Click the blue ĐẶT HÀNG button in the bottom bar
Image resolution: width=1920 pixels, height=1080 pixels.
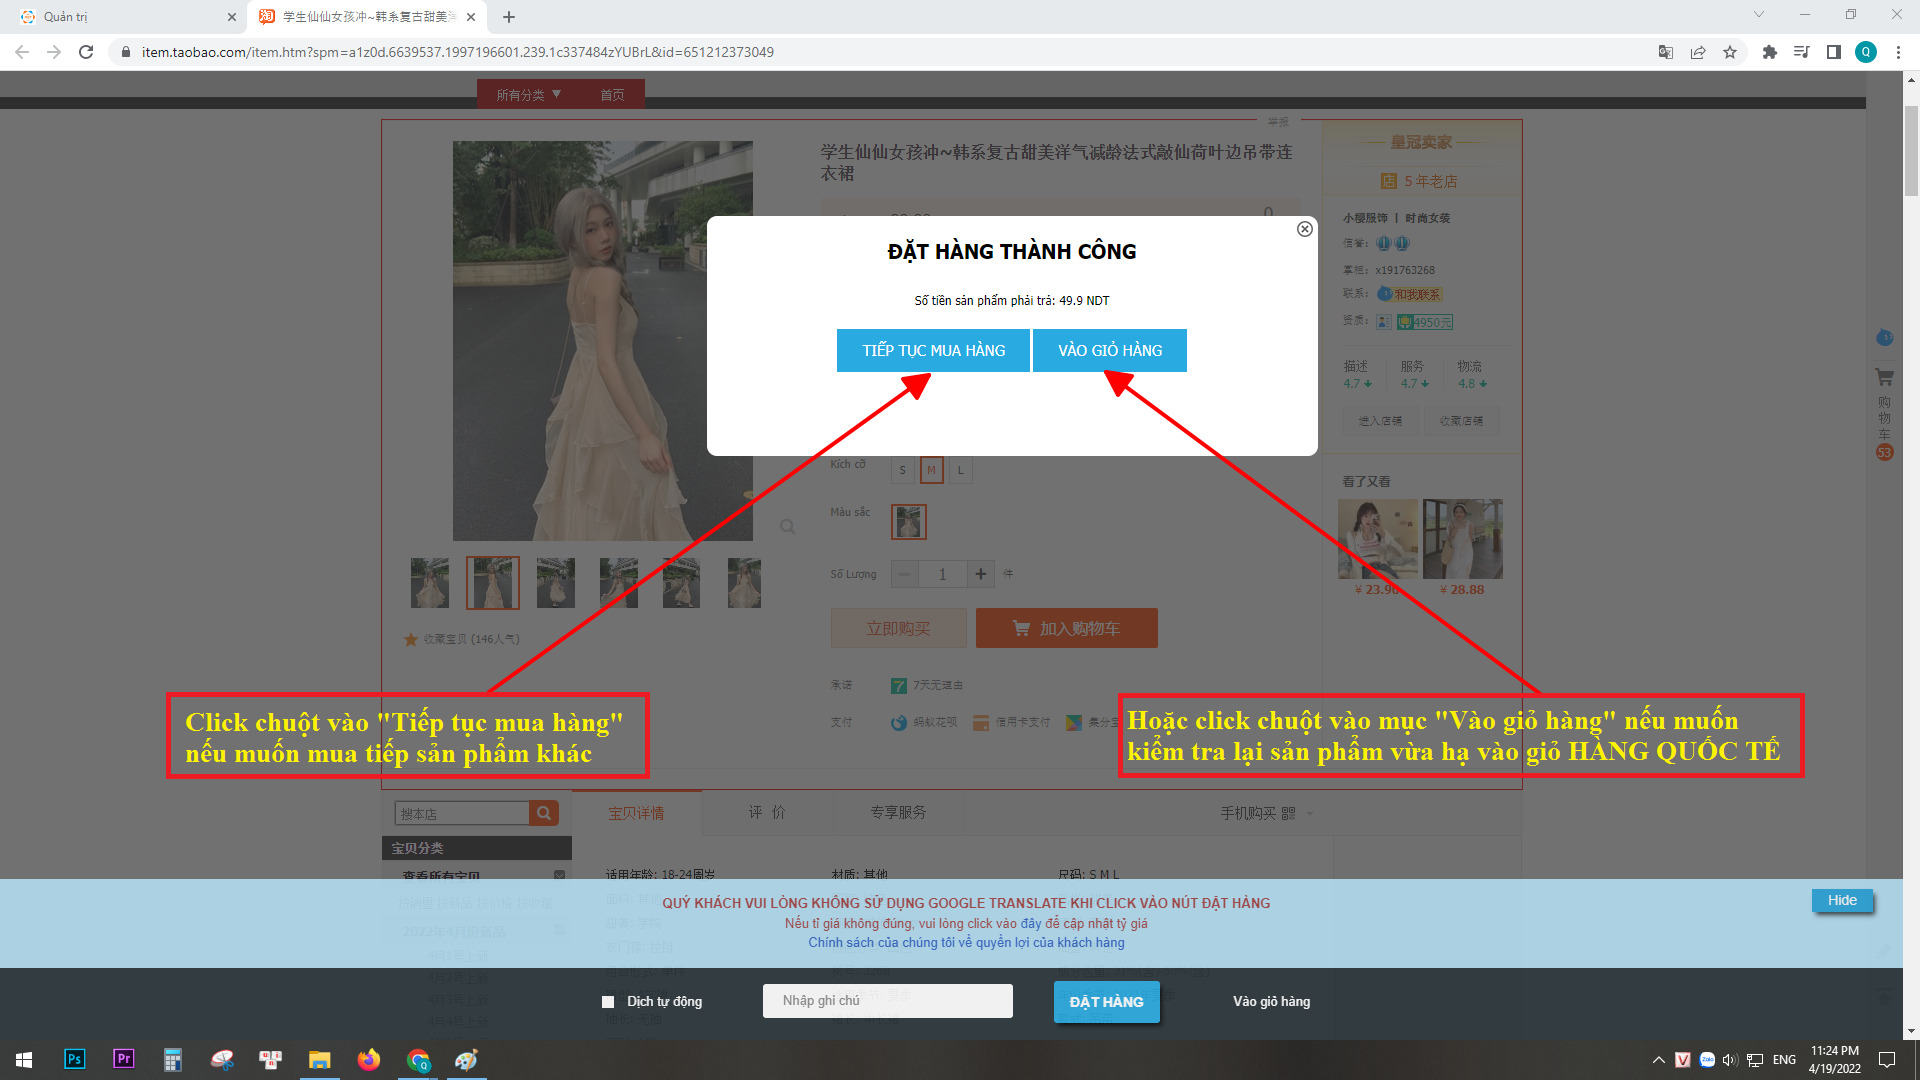[1106, 1001]
